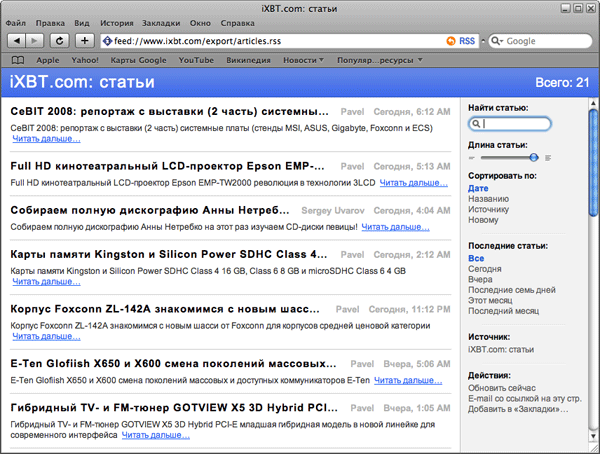Viewport: 600px width, 454px height.
Task: Adjust the Длина статьи slider handle
Action: (534, 157)
